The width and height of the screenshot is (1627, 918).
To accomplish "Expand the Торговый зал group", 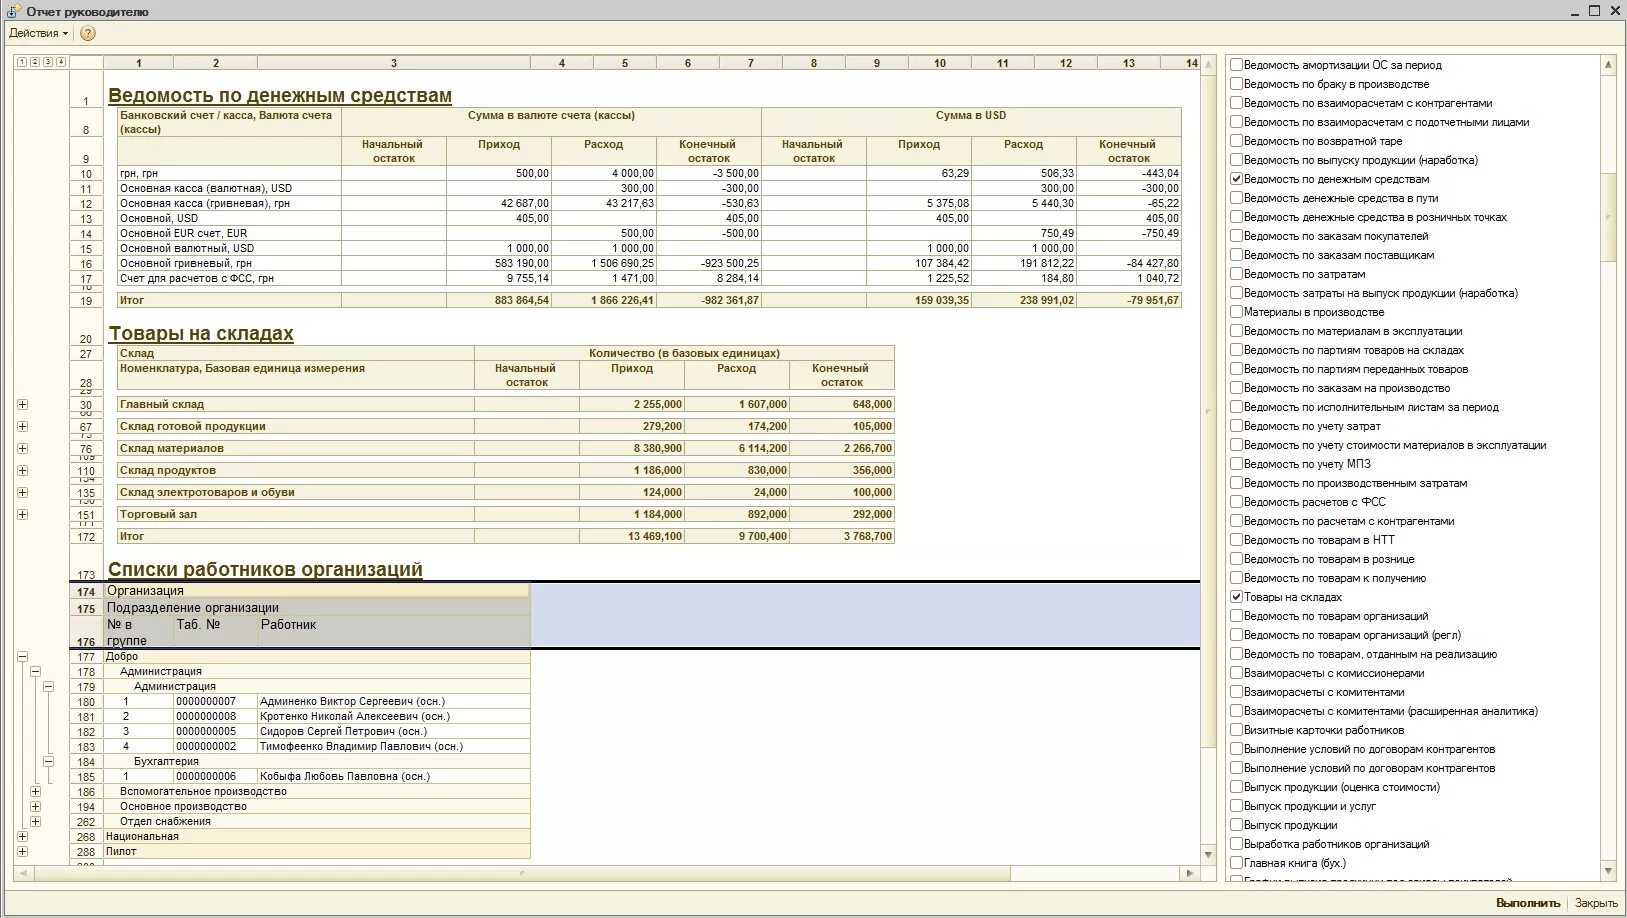I will click(x=22, y=515).
